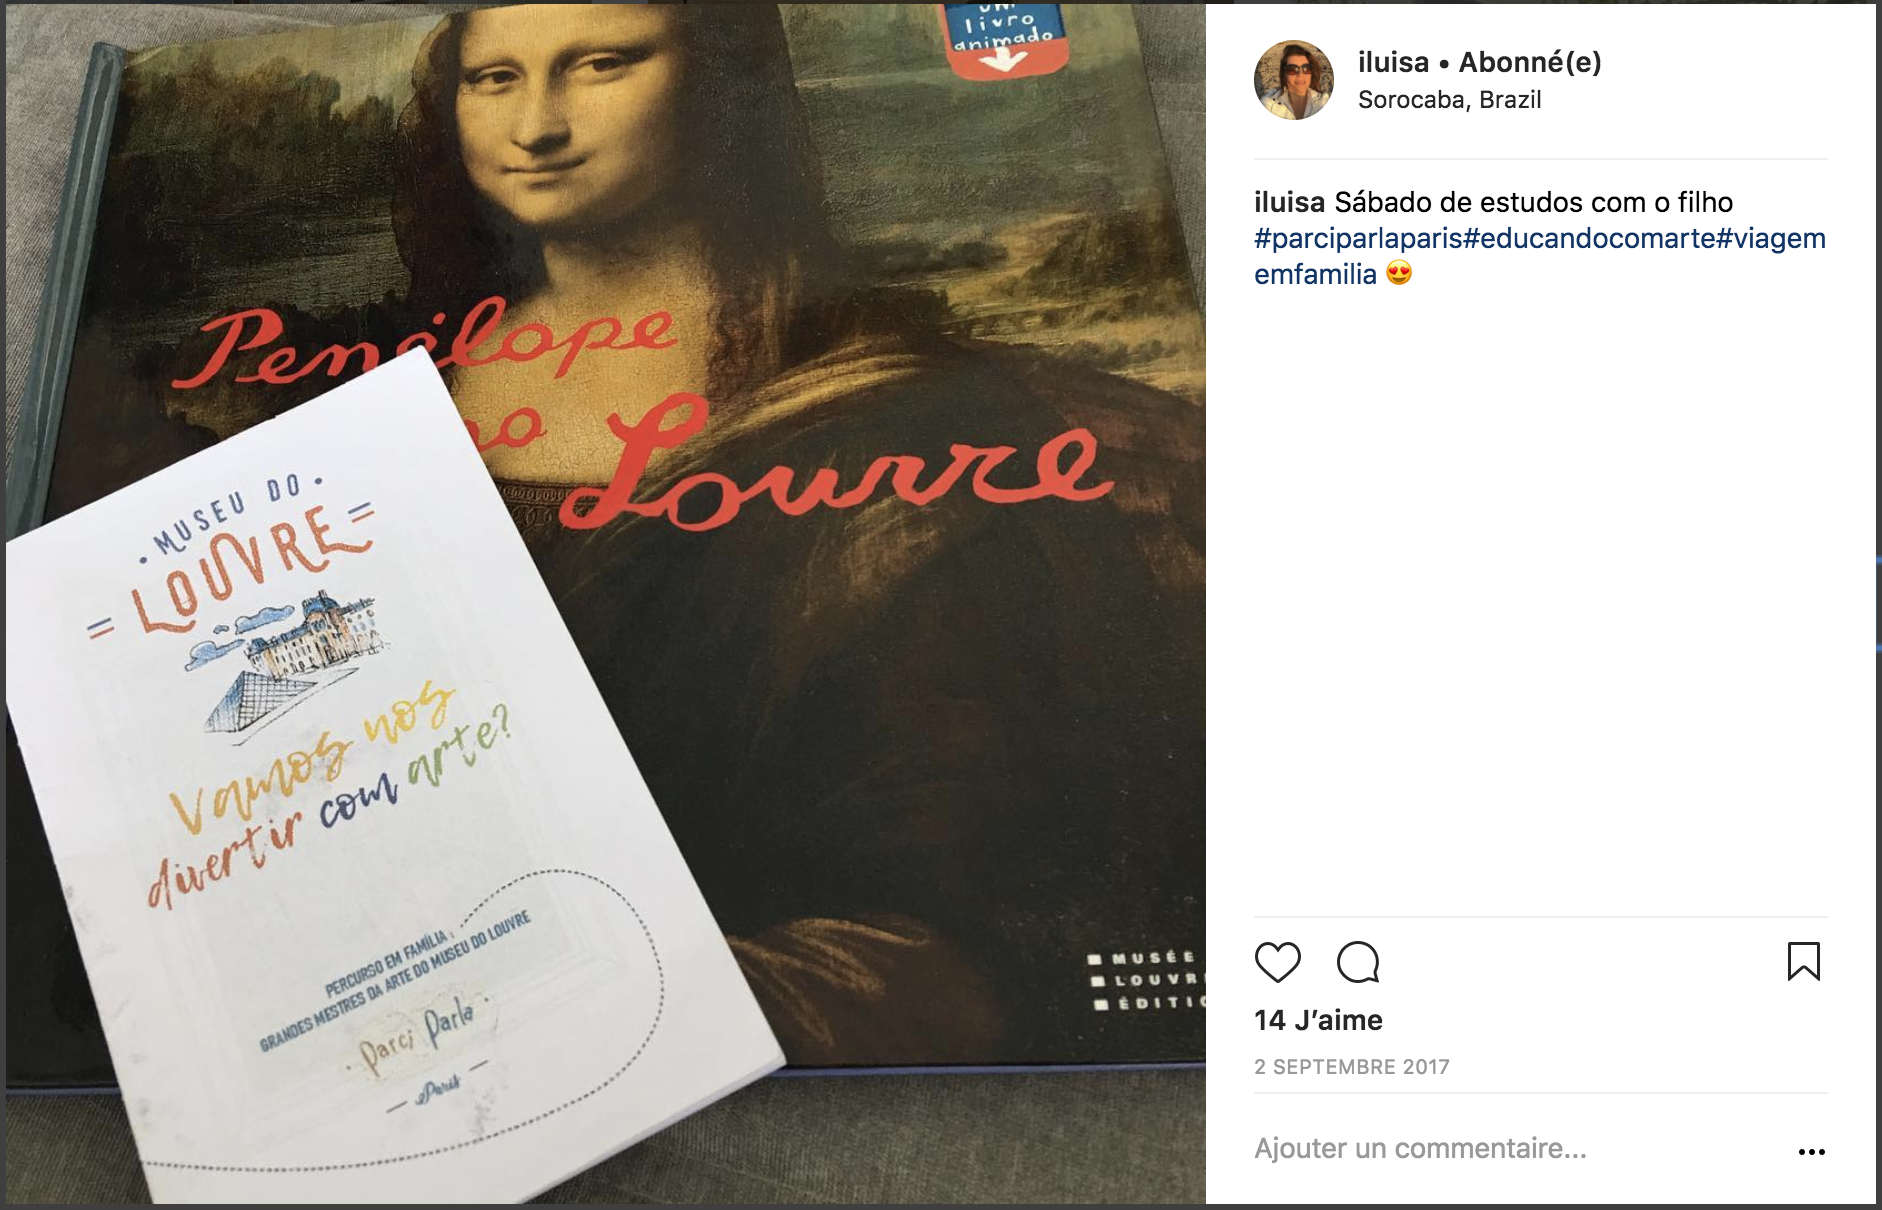1882x1210 pixels.
Task: Click the heart-eyes emoji in the caption
Action: click(x=1398, y=273)
